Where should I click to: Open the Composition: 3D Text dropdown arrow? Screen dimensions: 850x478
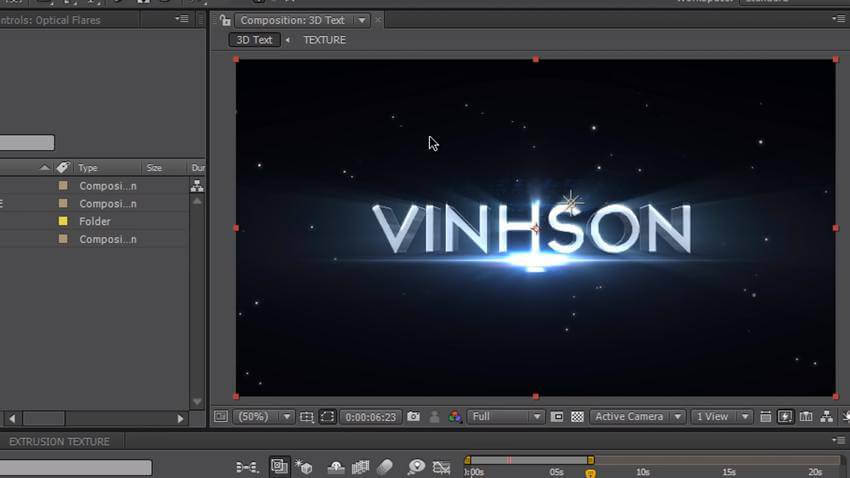coord(361,21)
